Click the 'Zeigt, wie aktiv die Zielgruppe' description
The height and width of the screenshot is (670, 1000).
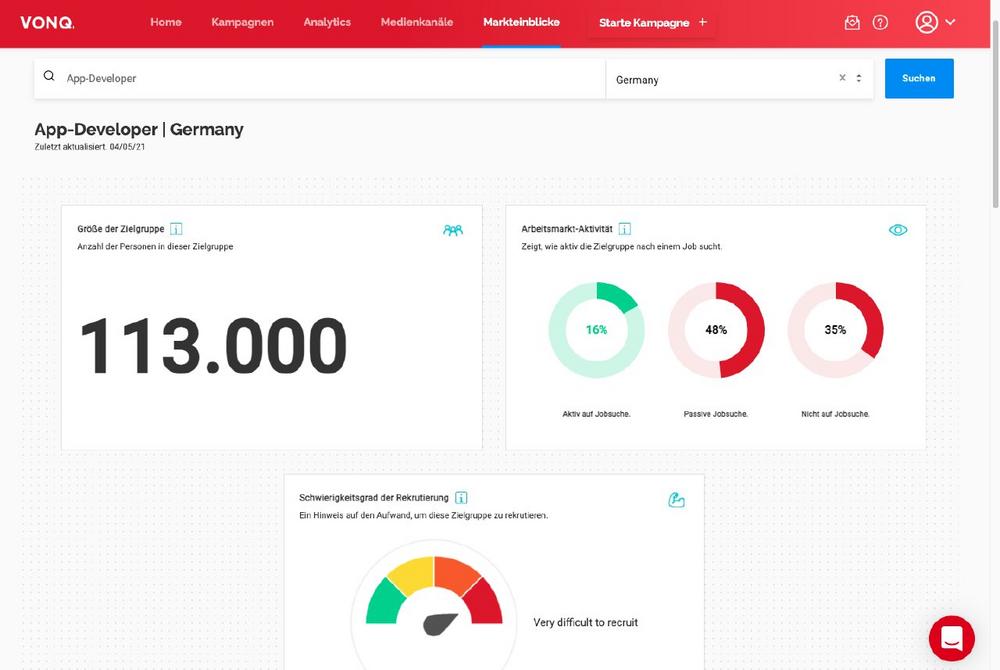coord(622,247)
